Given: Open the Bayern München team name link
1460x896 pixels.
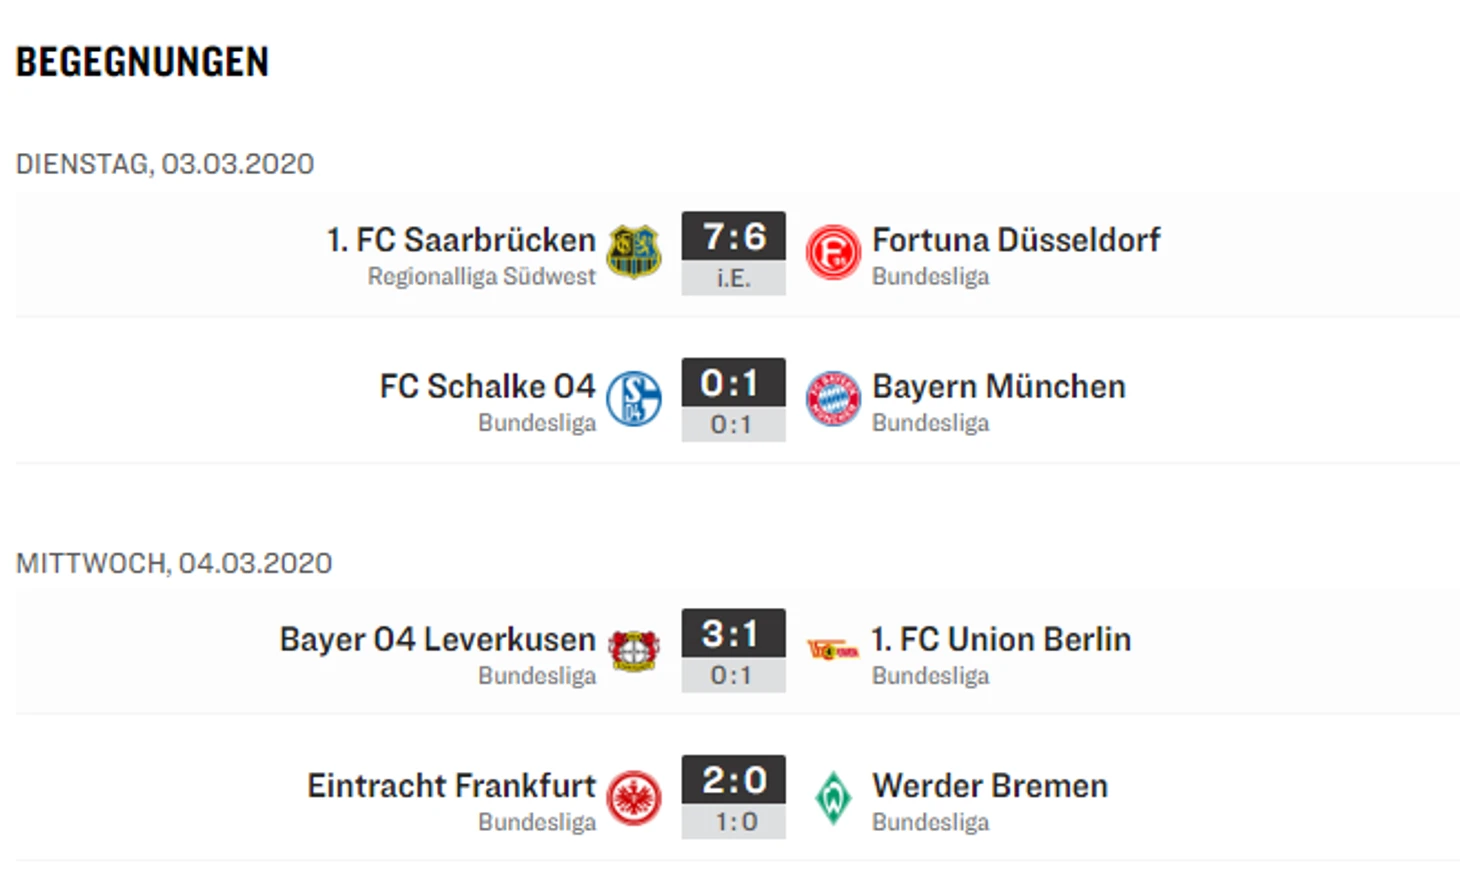Looking at the screenshot, I should [x=999, y=386].
